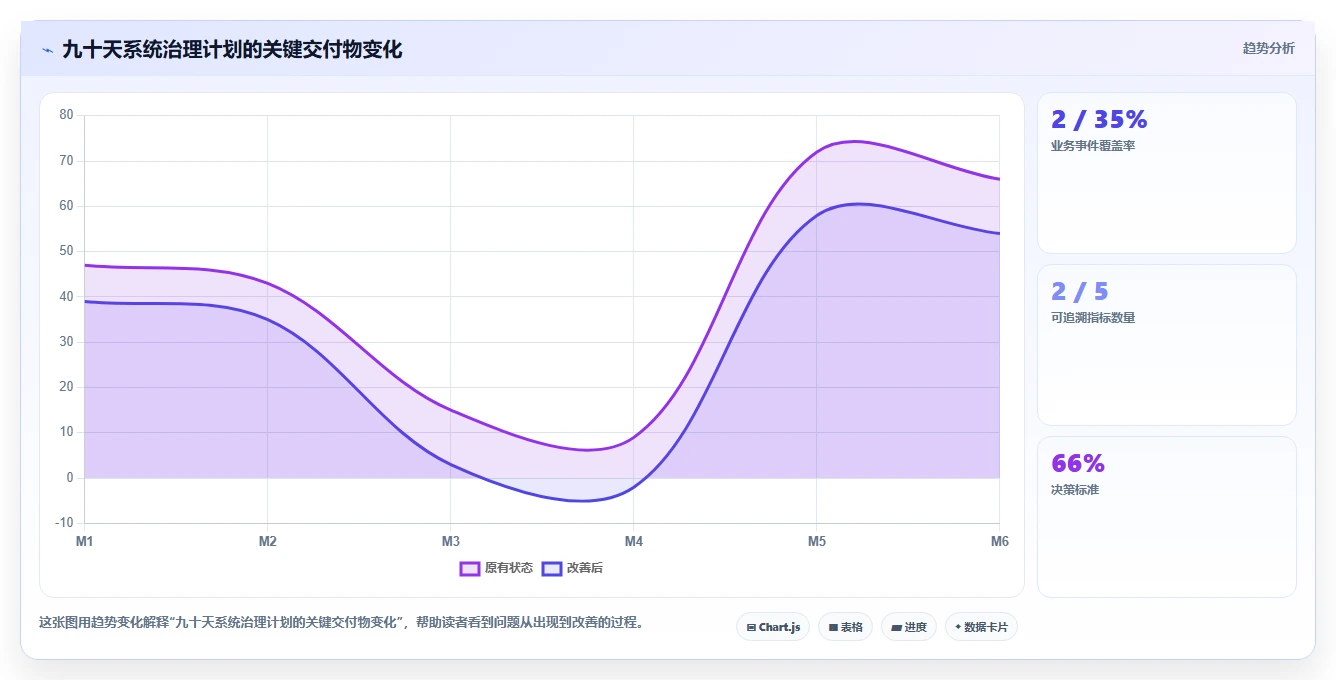Toggle the 原有状态 legend swatch
Screen dimensions: 1336x680
(x=470, y=568)
